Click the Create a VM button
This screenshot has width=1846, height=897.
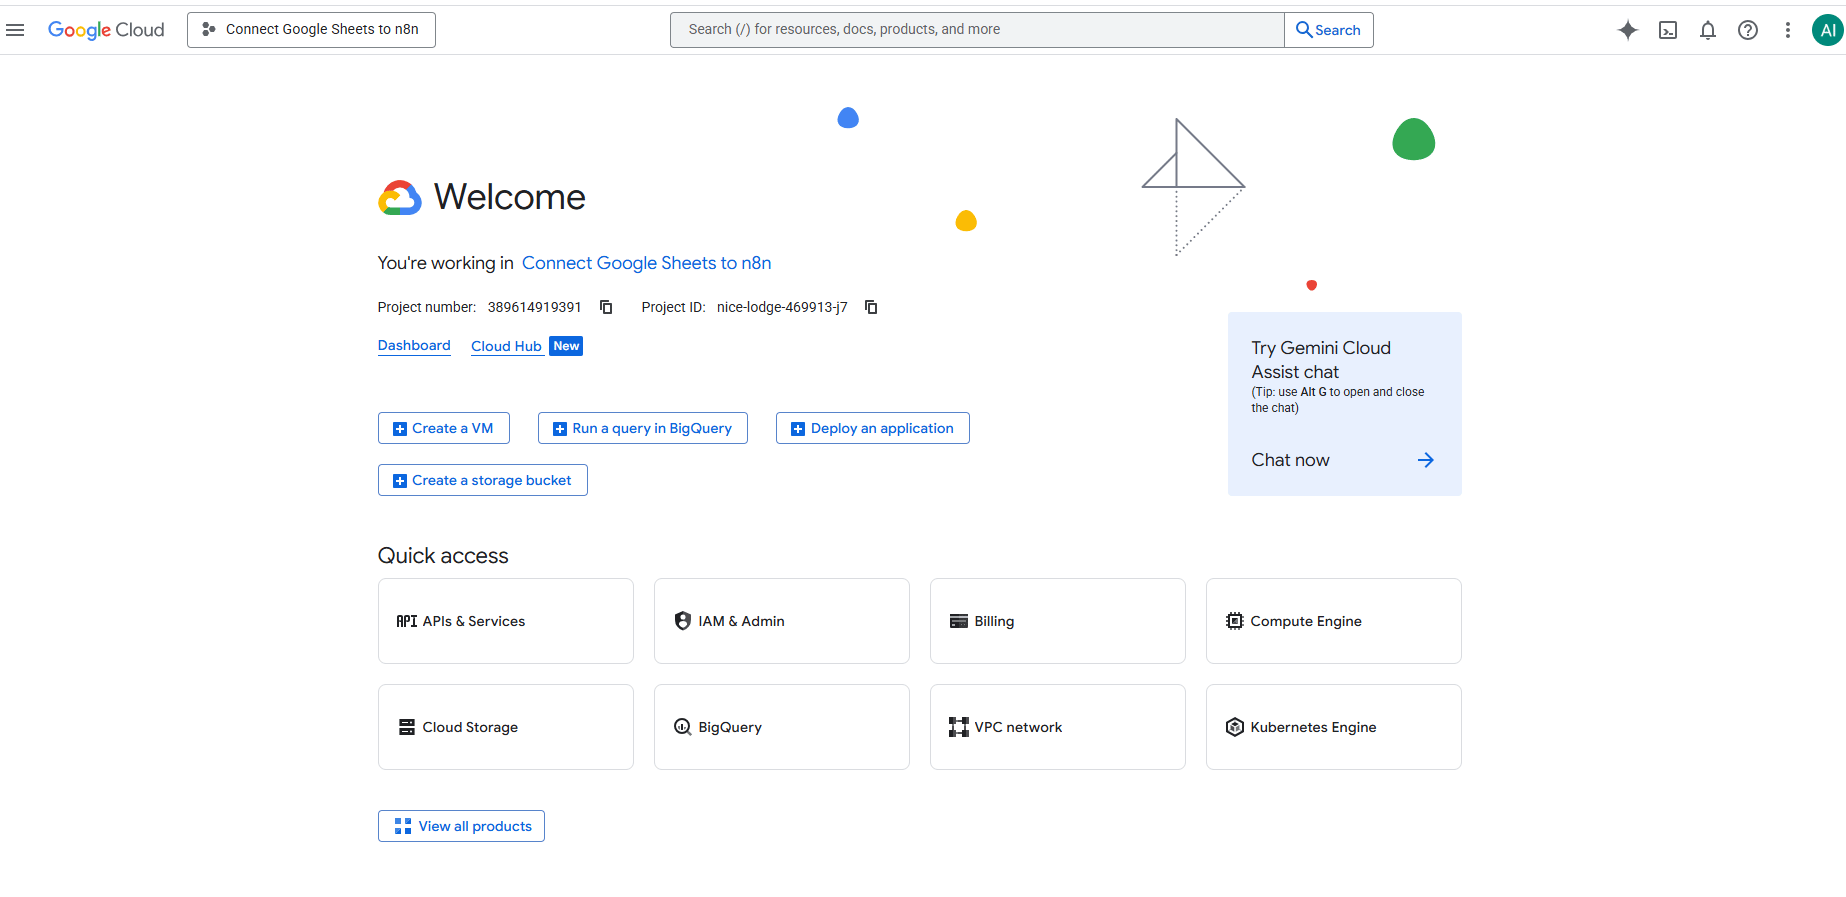click(444, 428)
